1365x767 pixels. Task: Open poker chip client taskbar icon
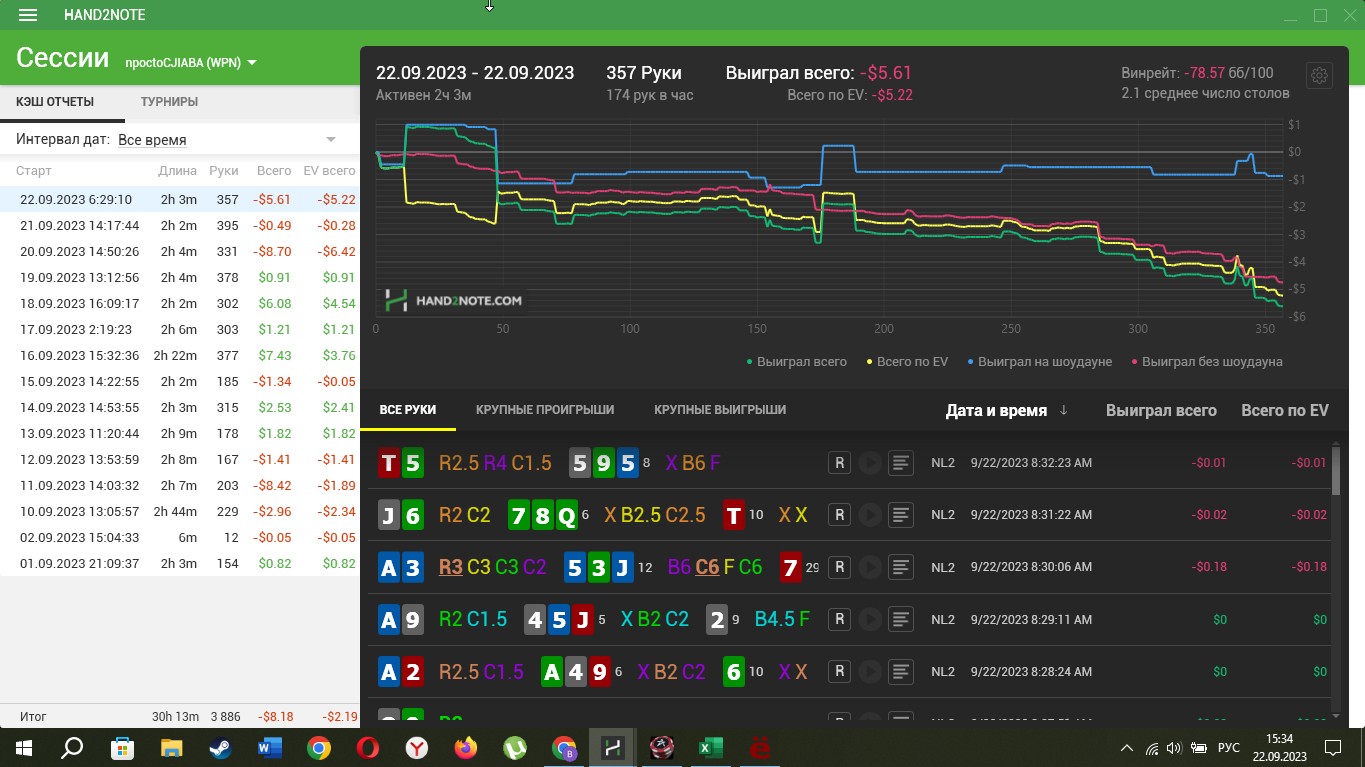[x=662, y=747]
